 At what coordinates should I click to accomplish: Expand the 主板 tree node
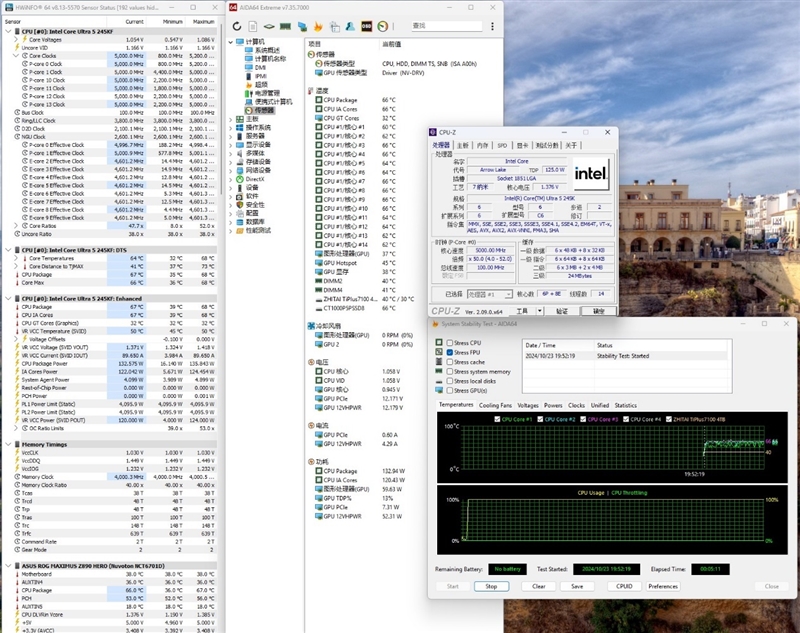(231, 119)
